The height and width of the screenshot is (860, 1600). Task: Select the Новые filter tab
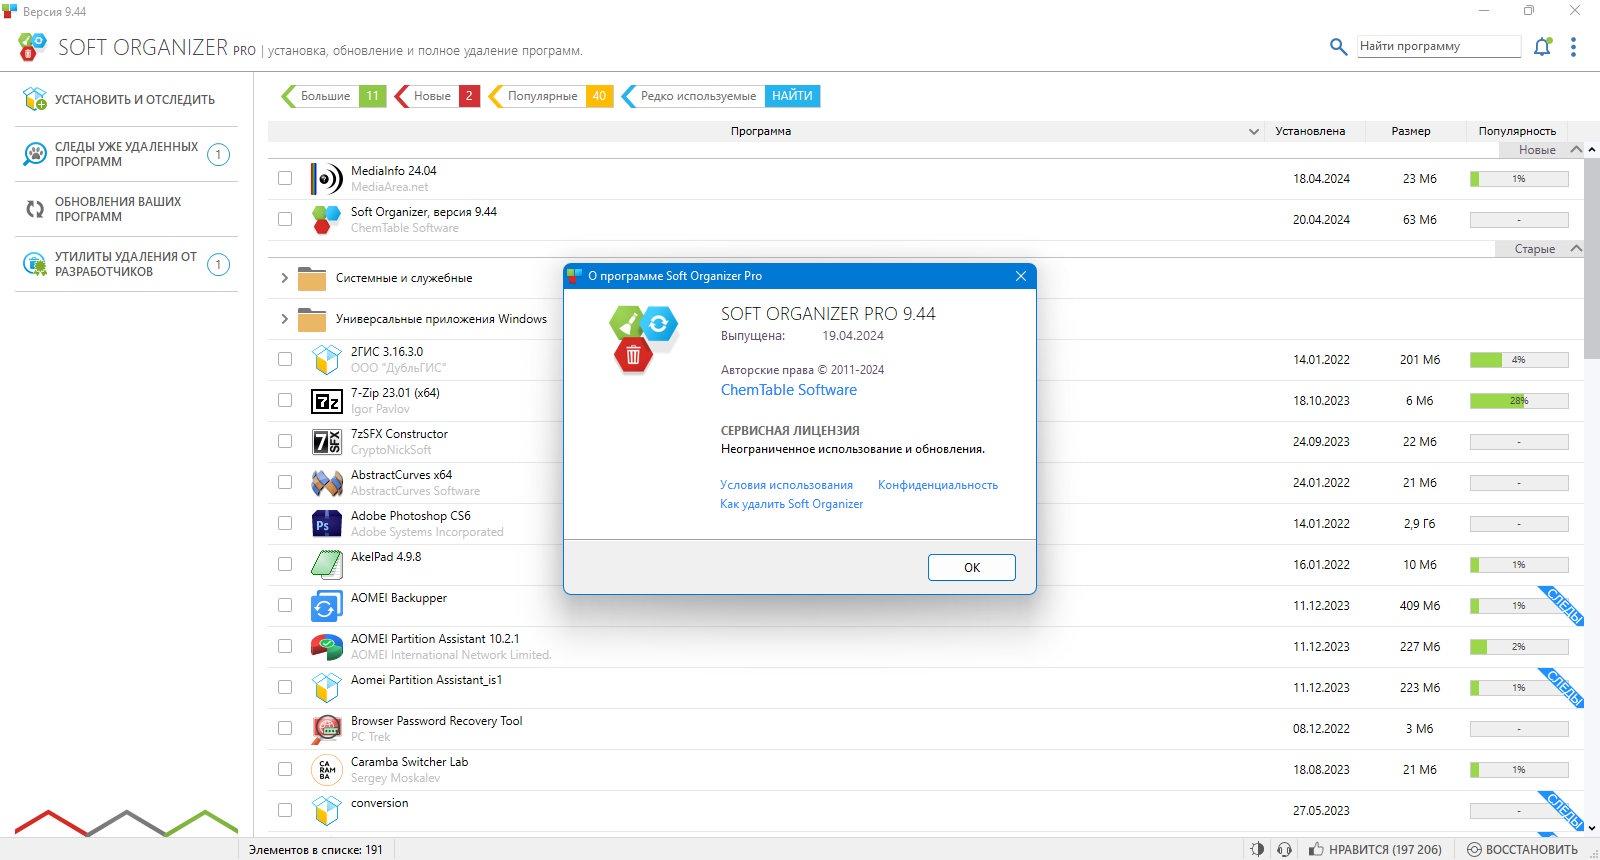[437, 96]
